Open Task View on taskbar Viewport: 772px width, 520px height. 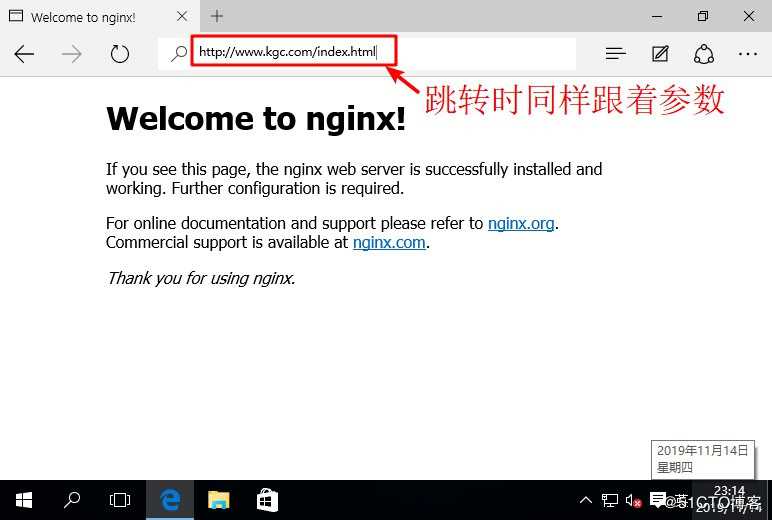tap(120, 500)
